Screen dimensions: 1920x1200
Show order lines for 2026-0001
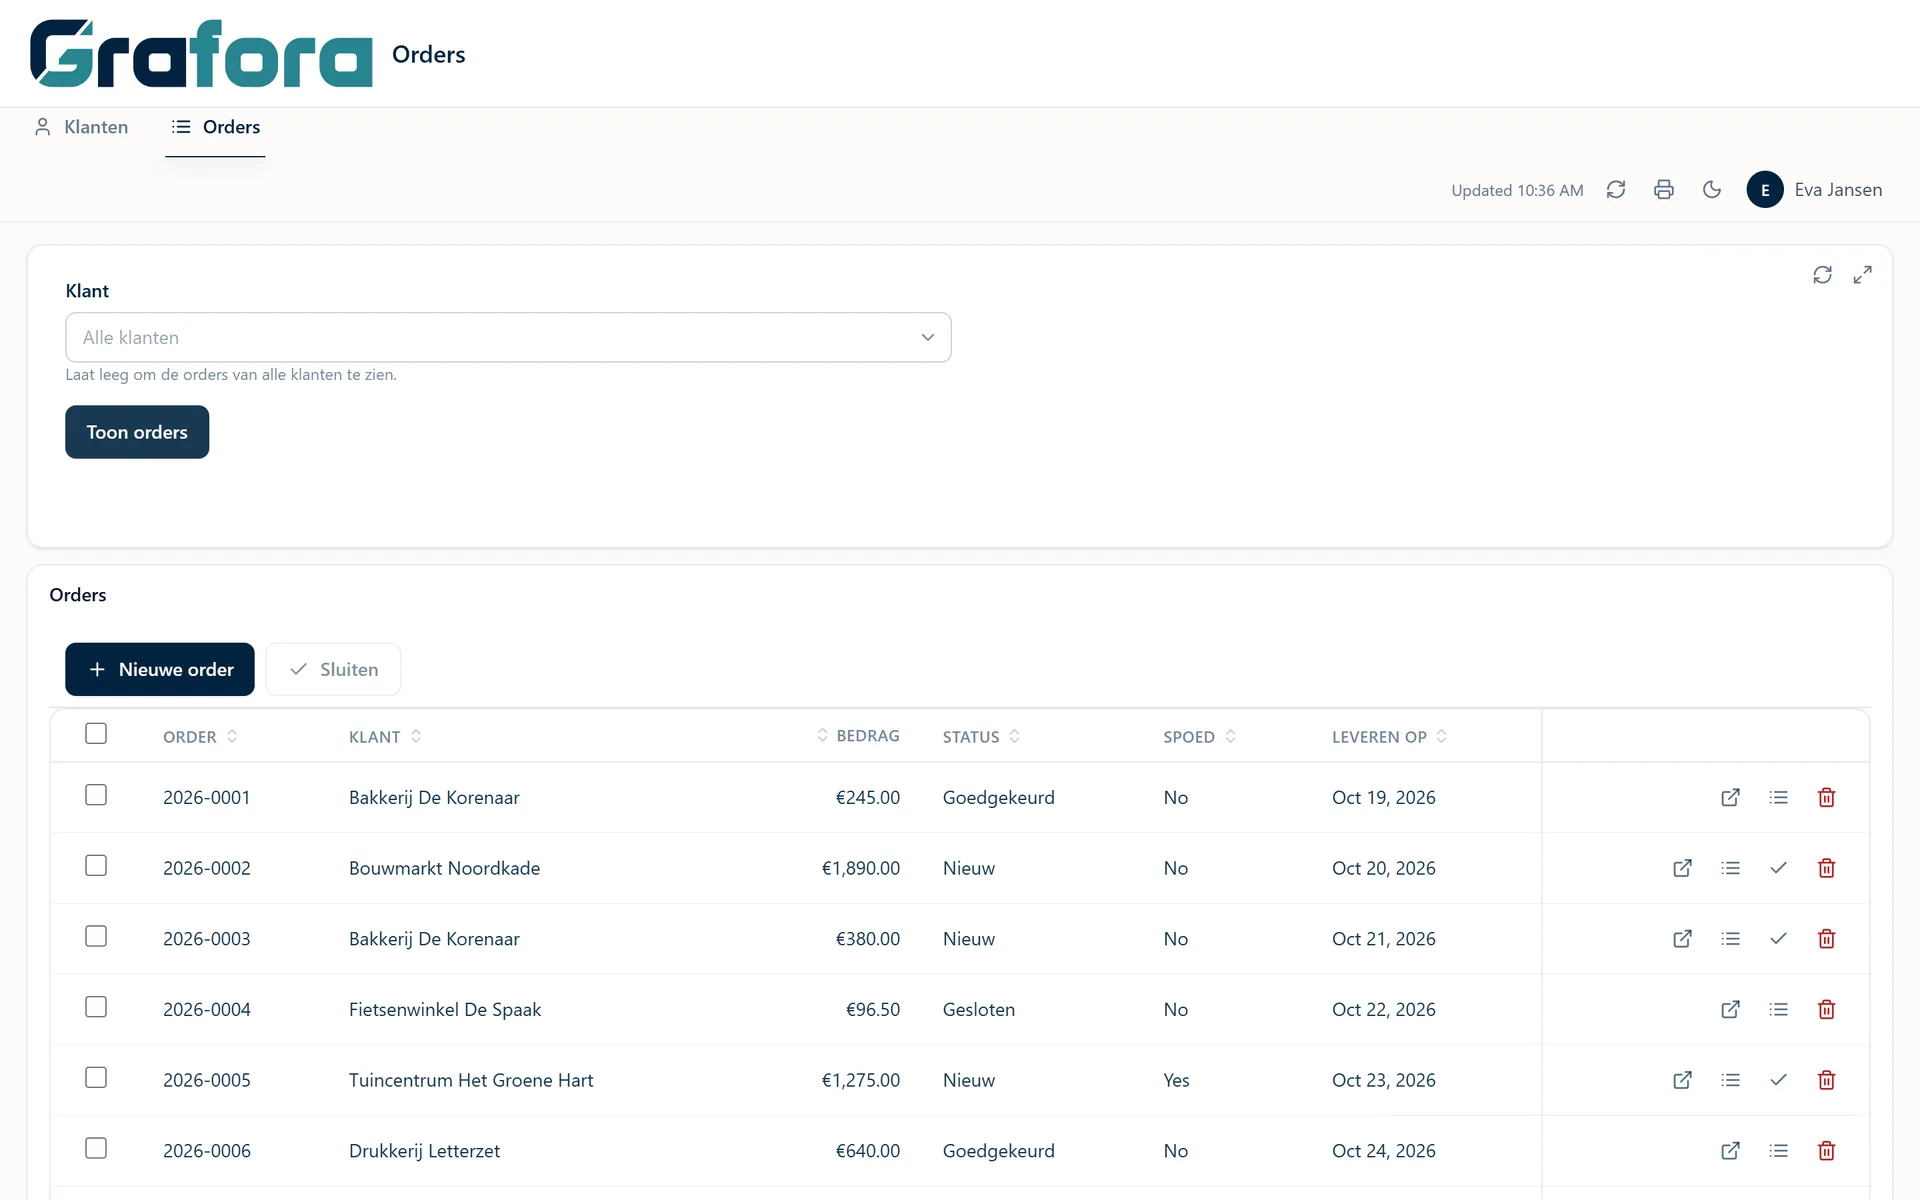(x=1778, y=798)
